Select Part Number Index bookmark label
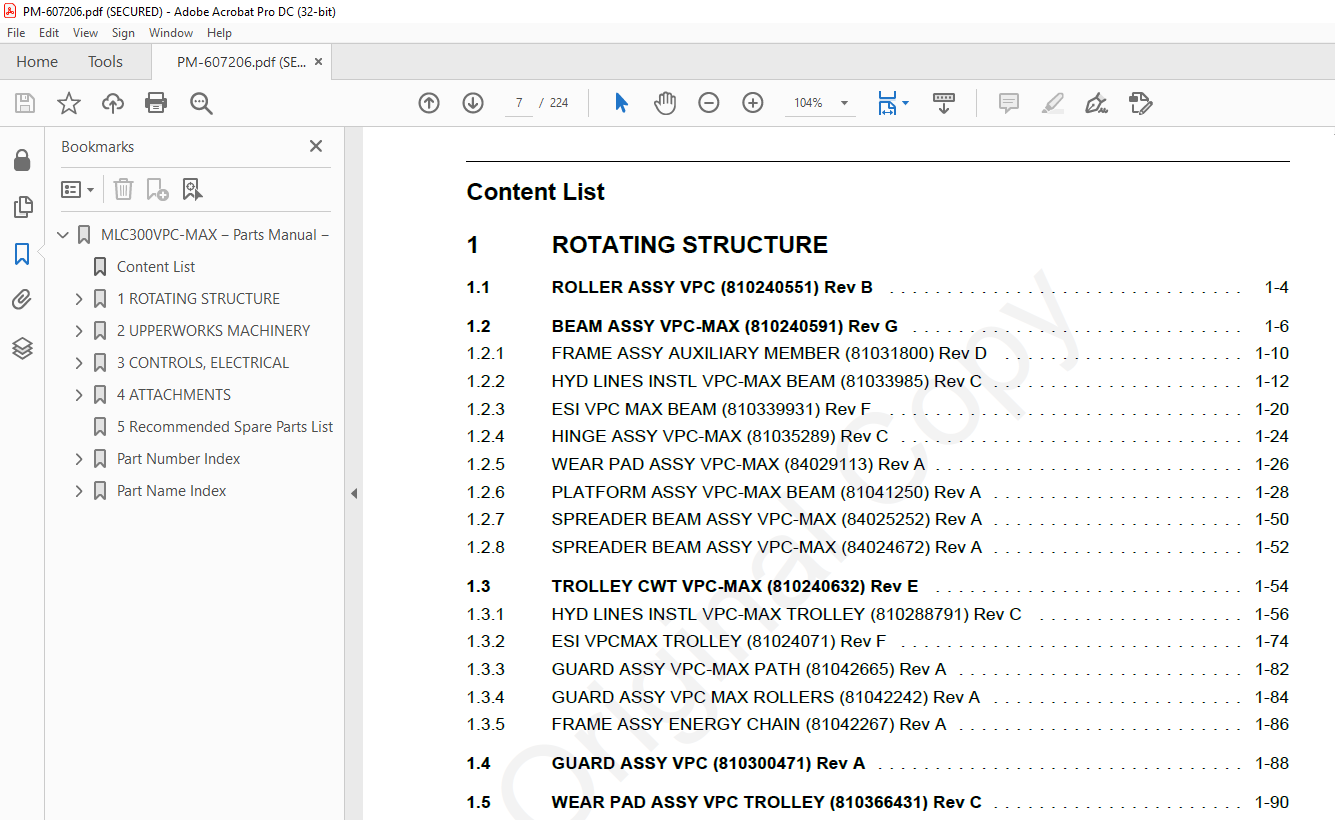The image size is (1335, 820). (x=179, y=459)
